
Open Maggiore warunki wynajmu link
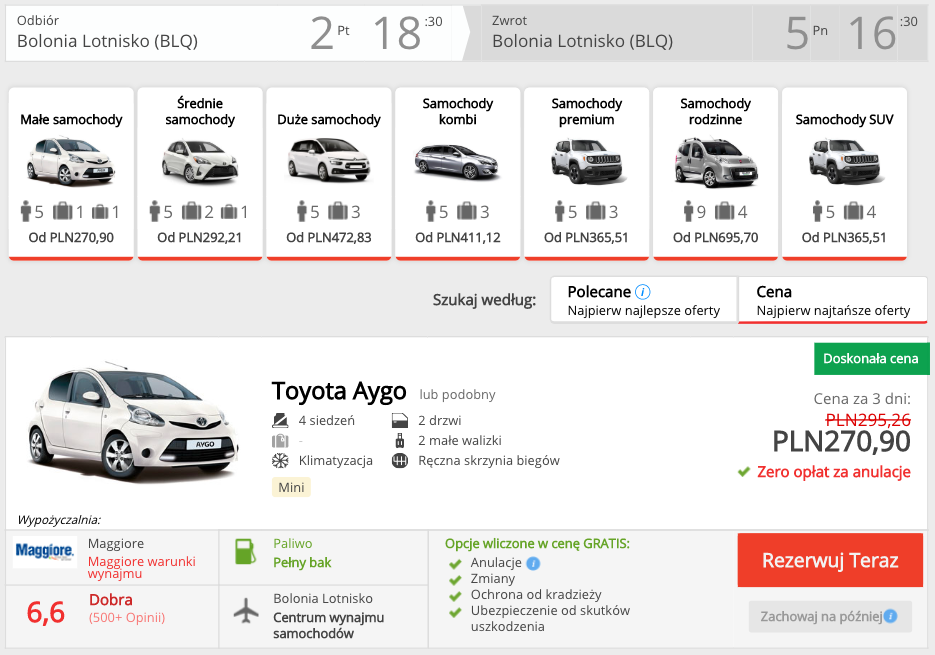coord(141,567)
